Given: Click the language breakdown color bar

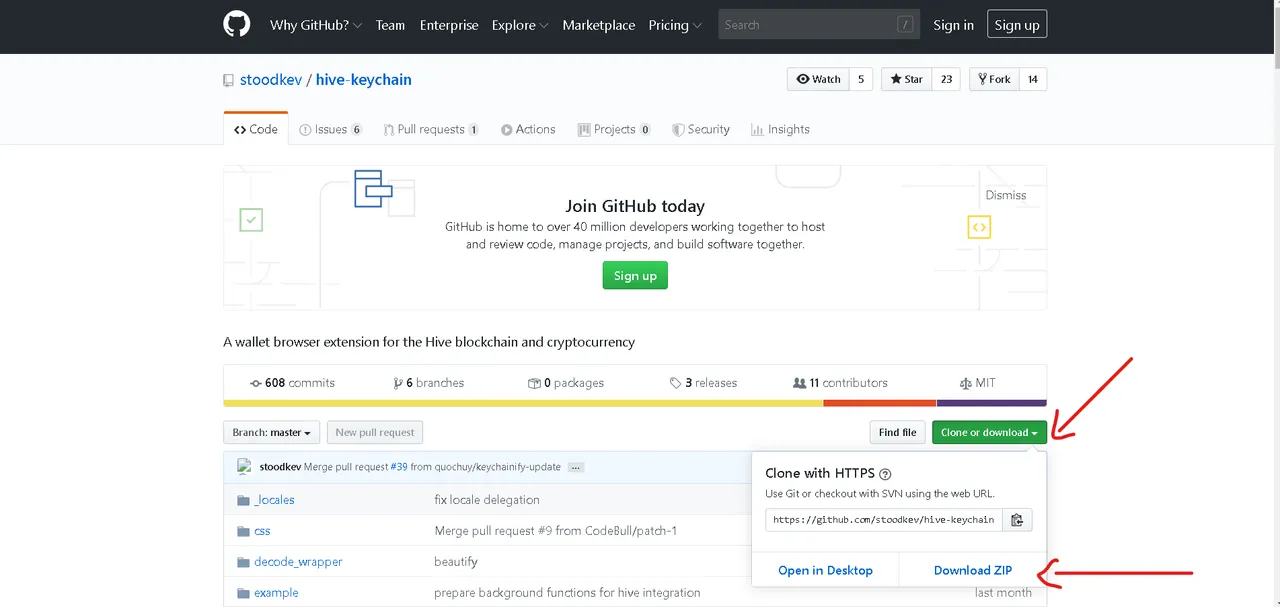Looking at the screenshot, I should [635, 403].
